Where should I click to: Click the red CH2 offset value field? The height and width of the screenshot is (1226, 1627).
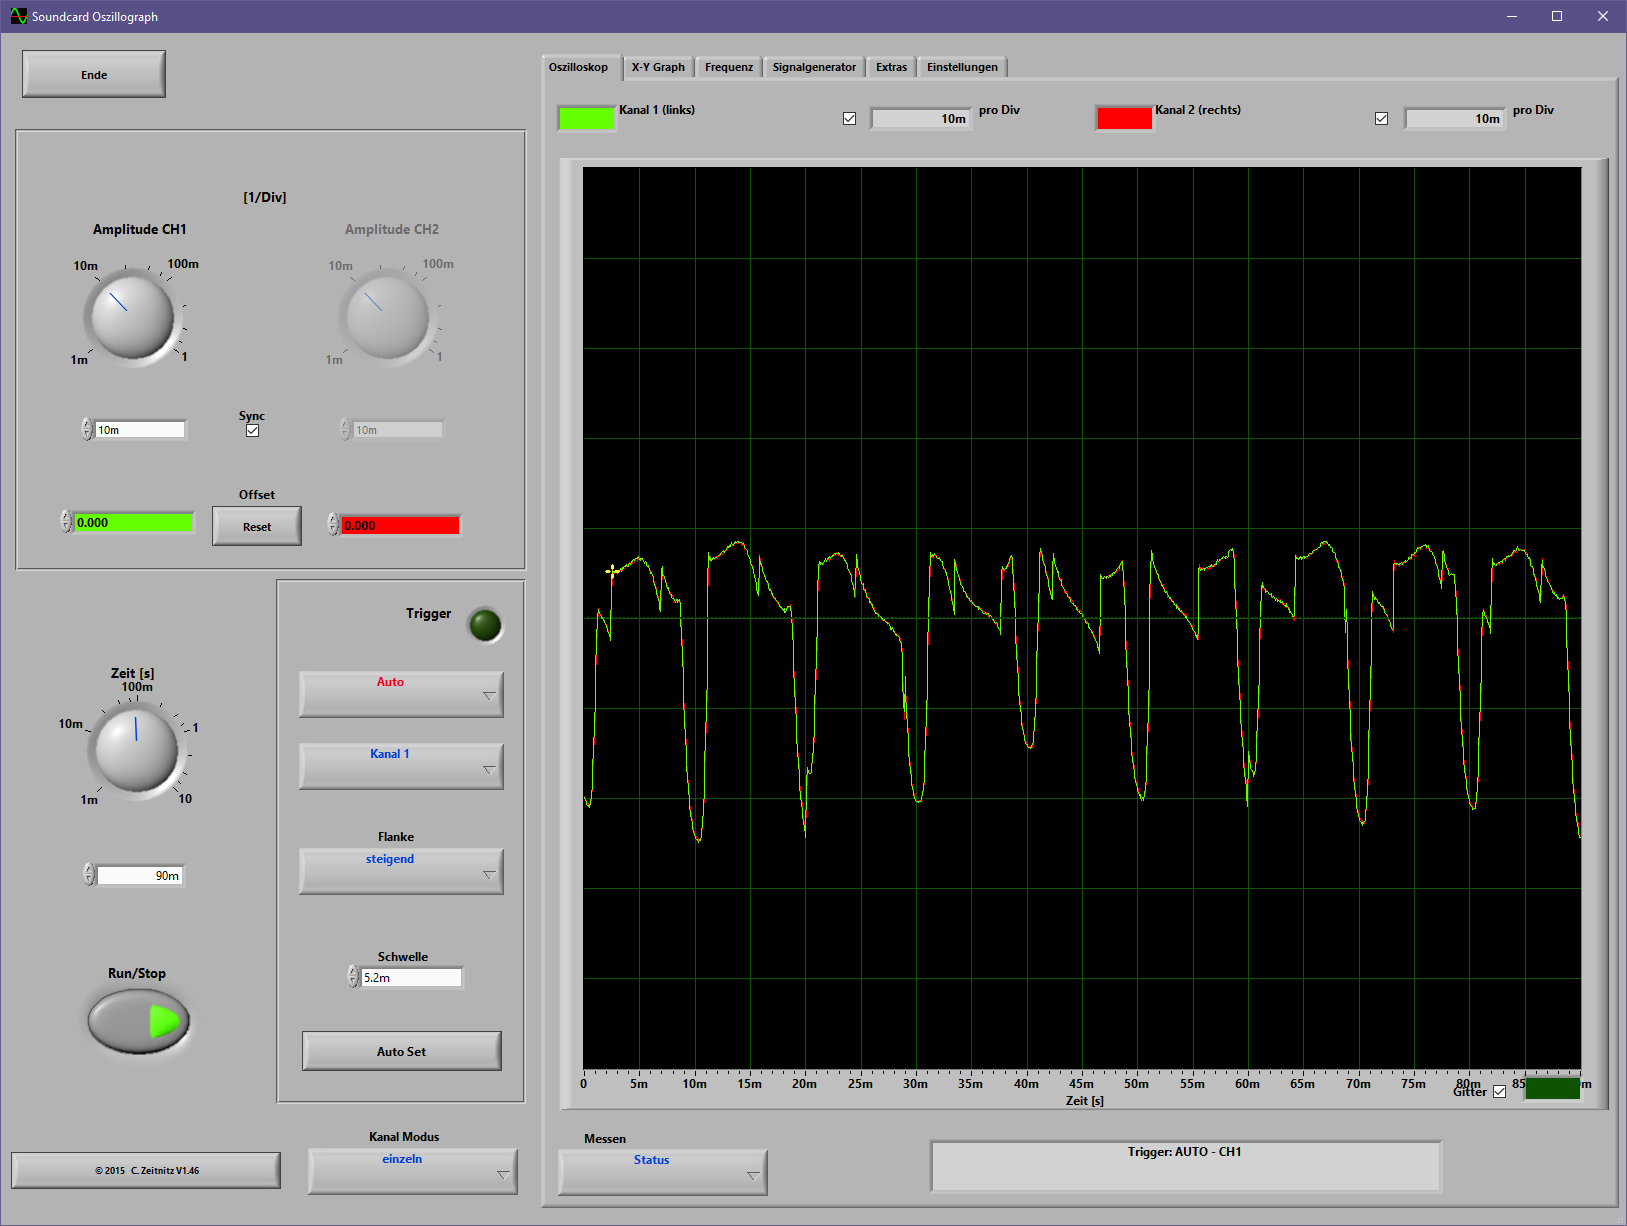[401, 525]
